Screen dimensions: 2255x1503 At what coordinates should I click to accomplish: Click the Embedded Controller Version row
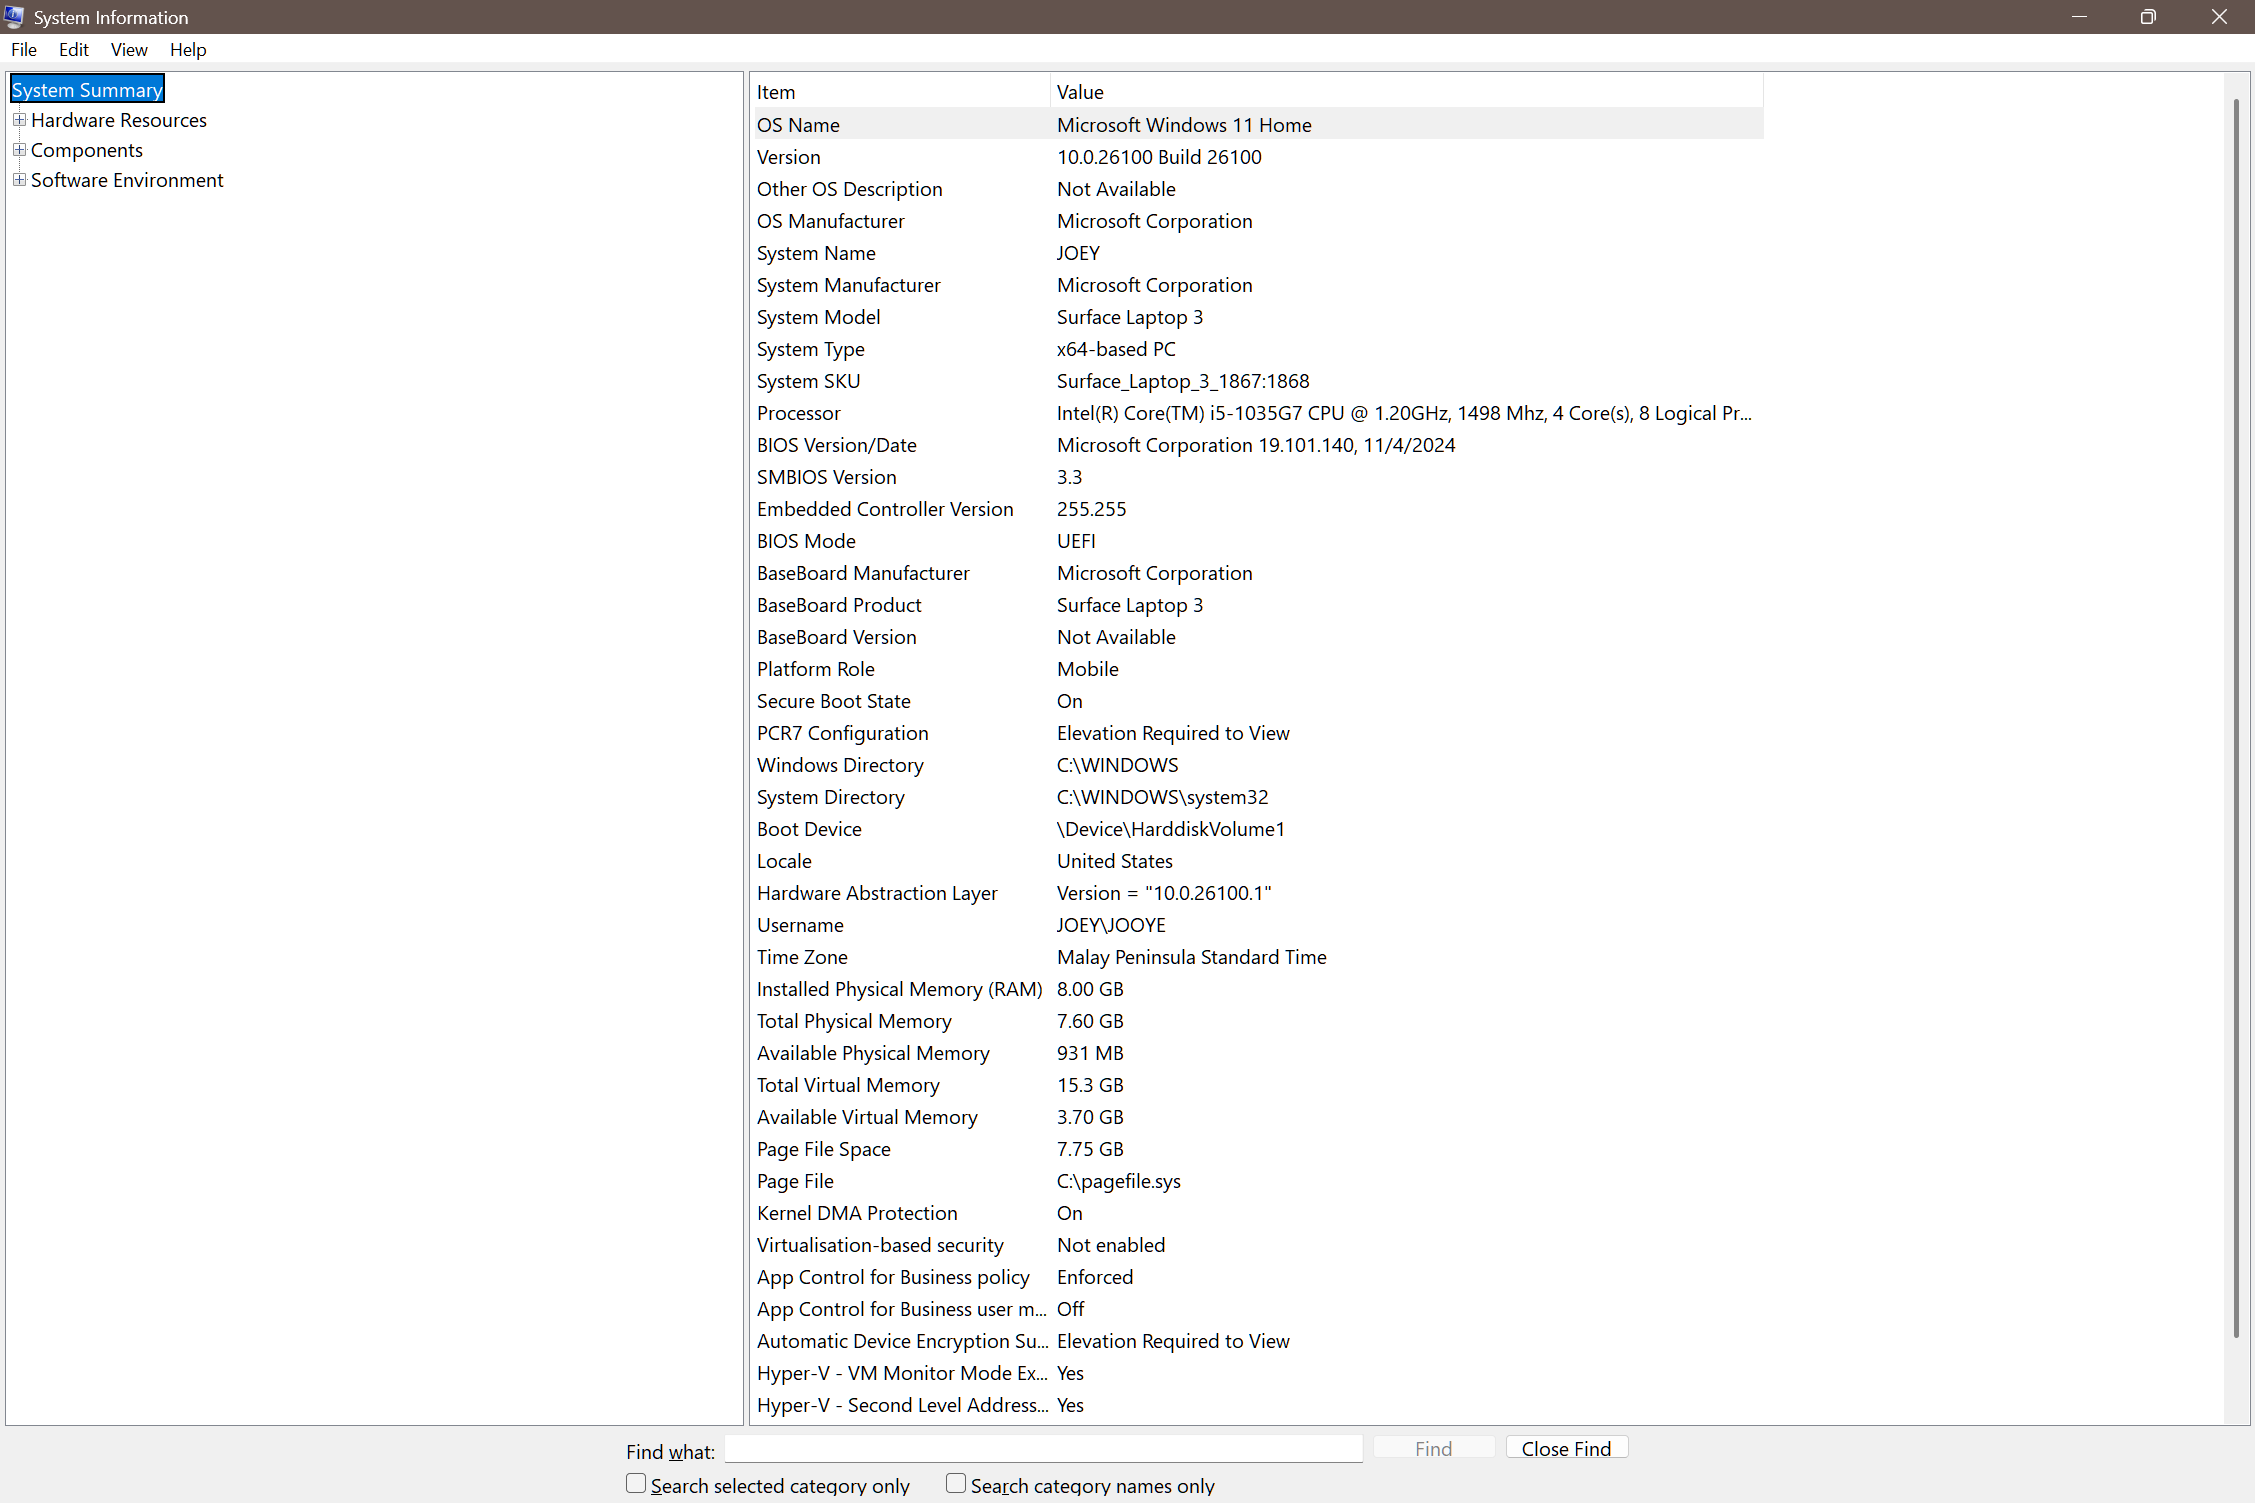[x=1257, y=509]
